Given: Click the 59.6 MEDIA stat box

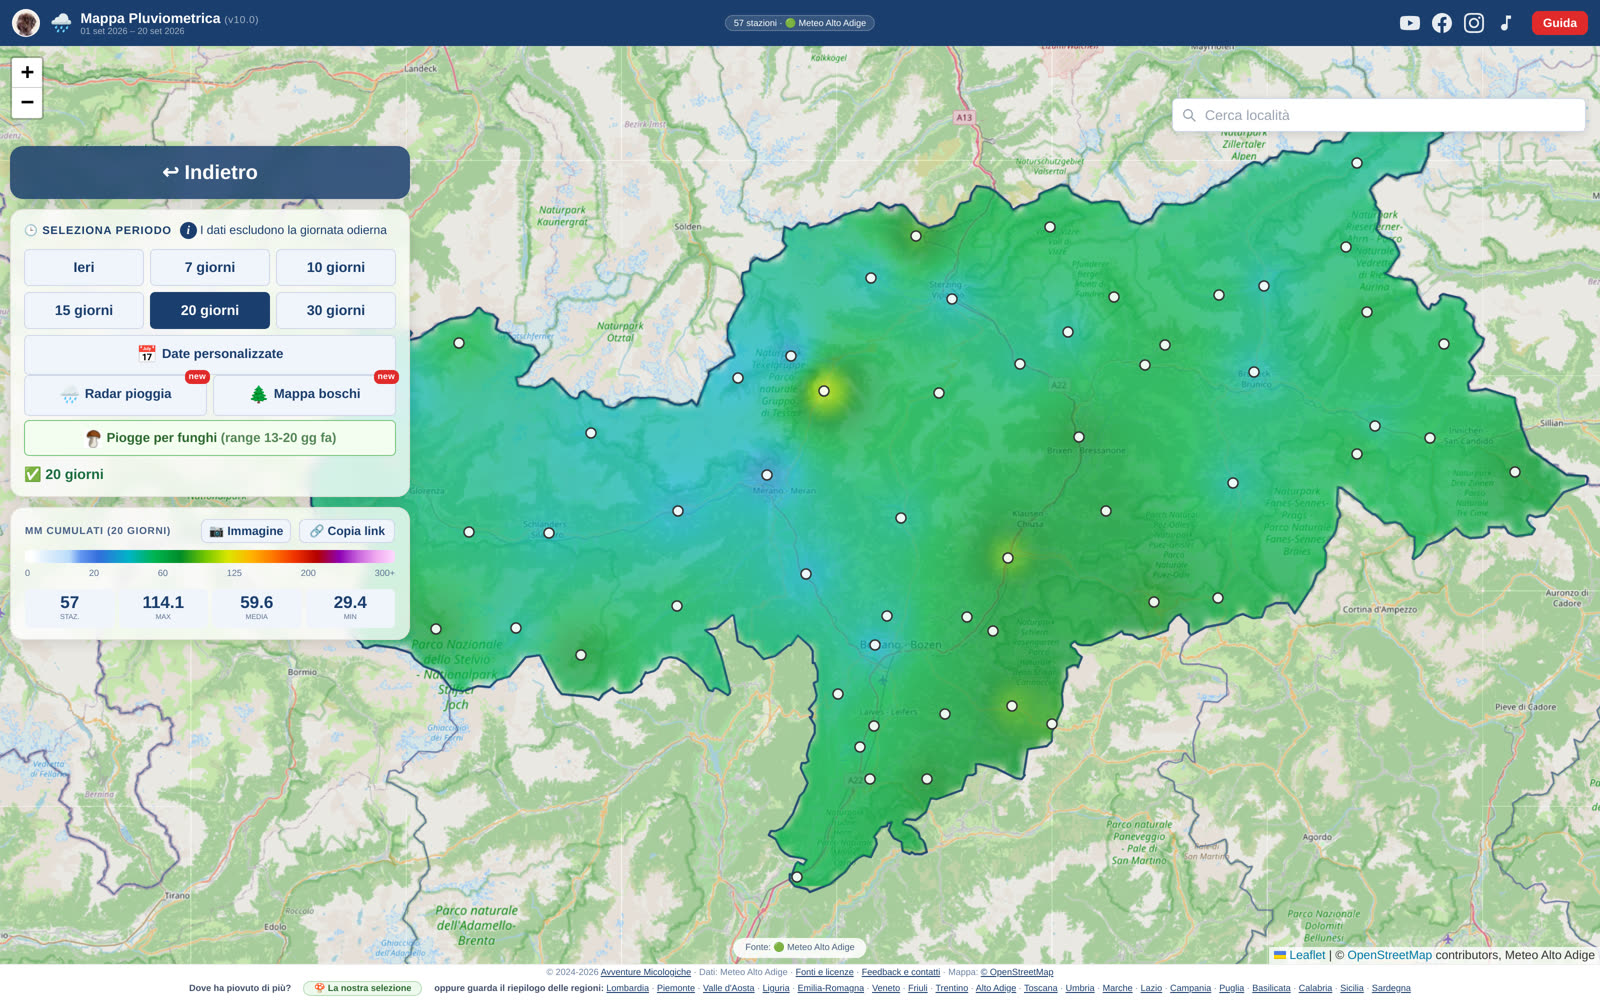Looking at the screenshot, I should (257, 607).
